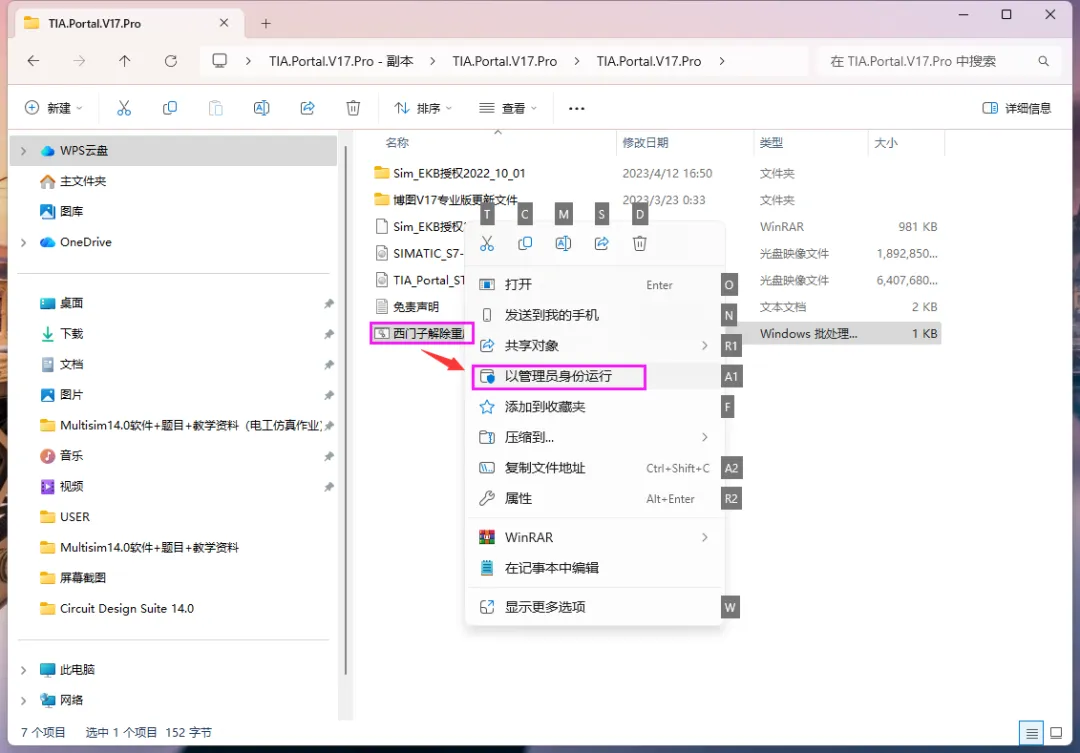Choose 发送到我的手机 in the context menu
This screenshot has height=753, width=1080.
(594, 315)
